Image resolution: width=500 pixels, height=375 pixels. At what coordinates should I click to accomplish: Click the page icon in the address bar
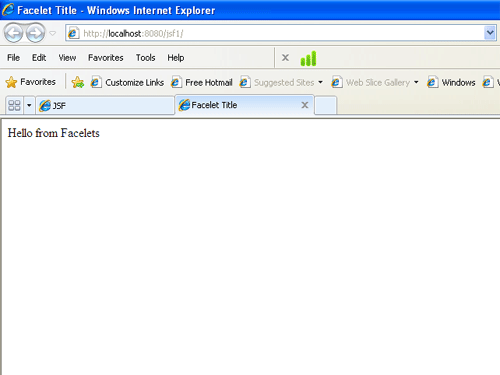[x=73, y=33]
